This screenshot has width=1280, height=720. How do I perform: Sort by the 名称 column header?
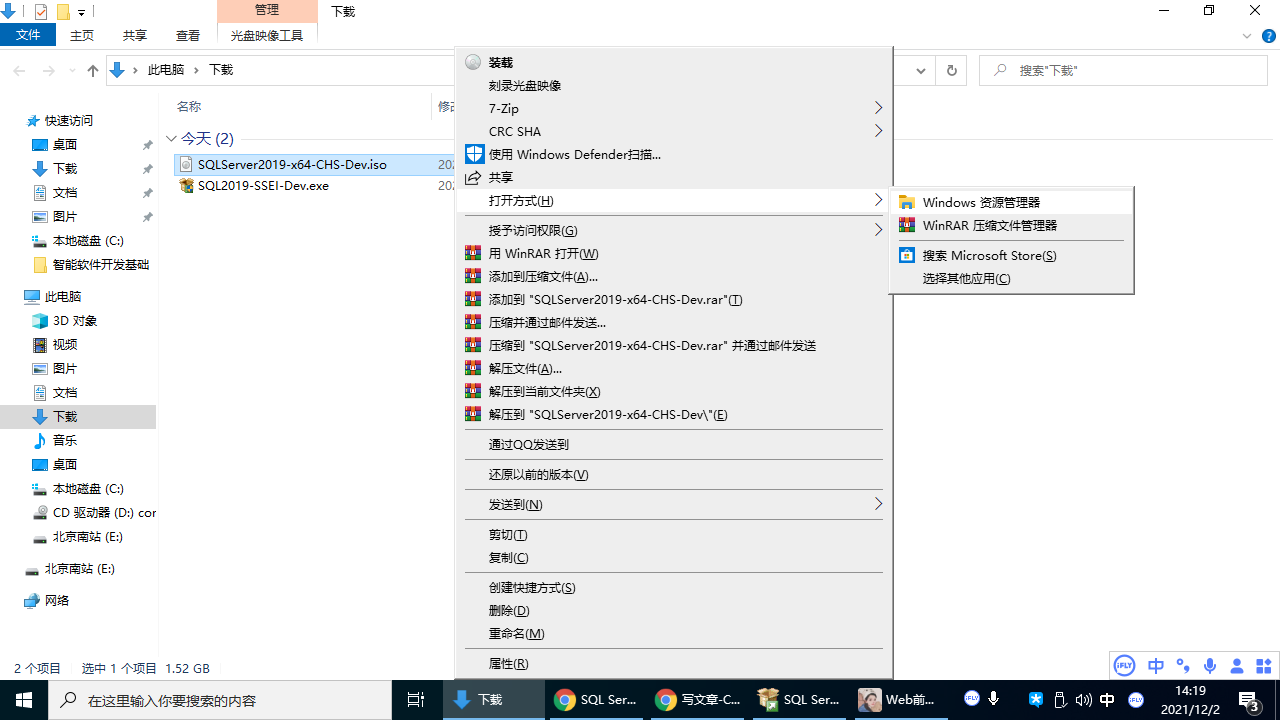click(189, 106)
